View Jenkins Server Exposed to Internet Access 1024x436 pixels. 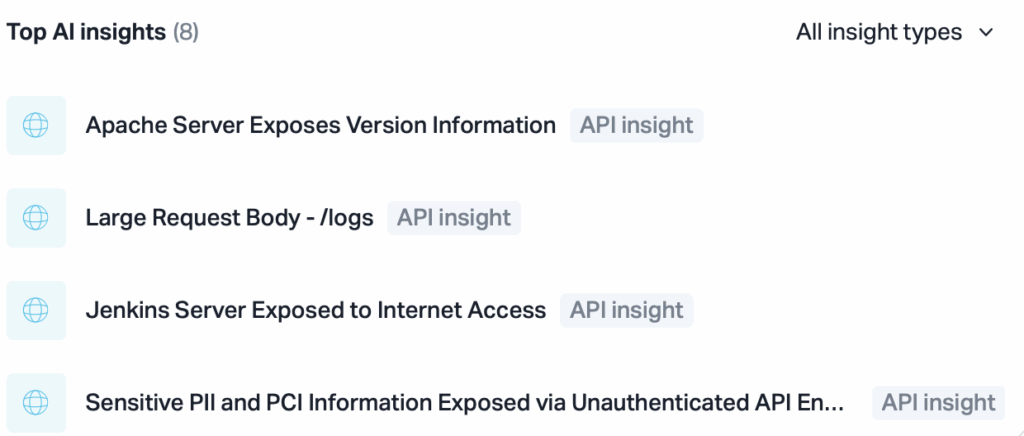[315, 311]
